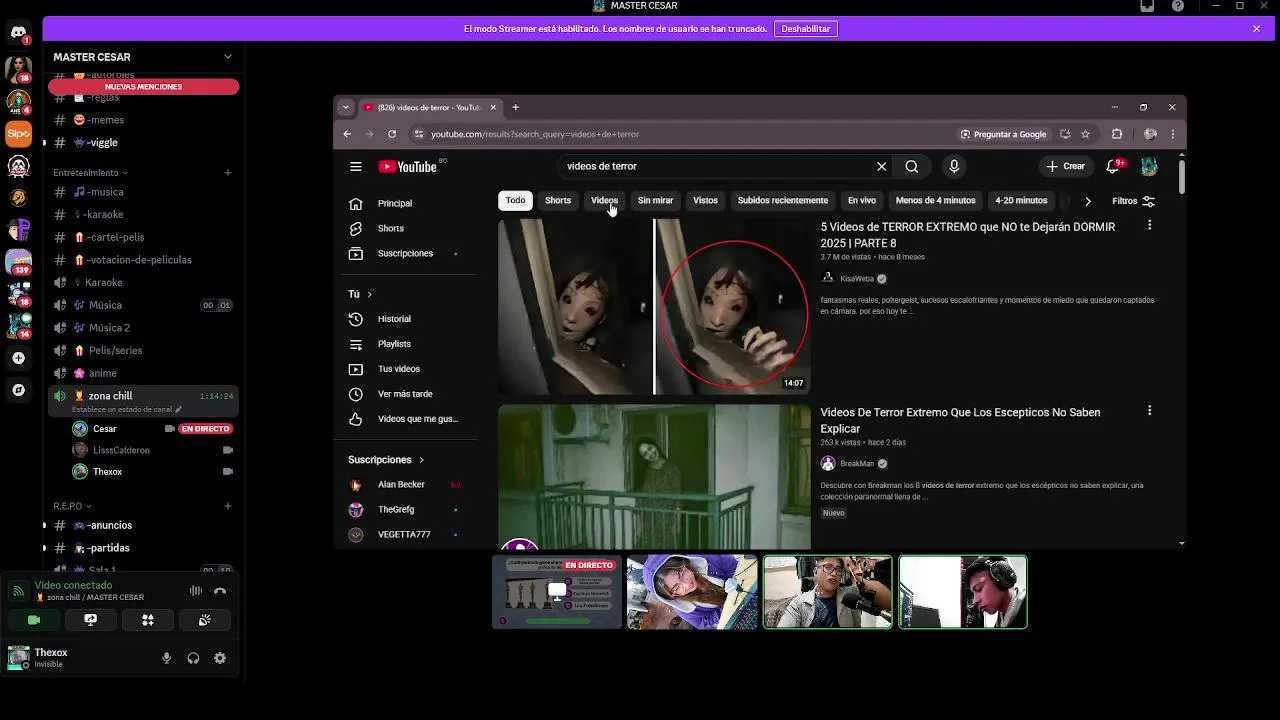Open the En Directo stream tile
Viewport: 1280px width, 720px height.
tap(557, 592)
